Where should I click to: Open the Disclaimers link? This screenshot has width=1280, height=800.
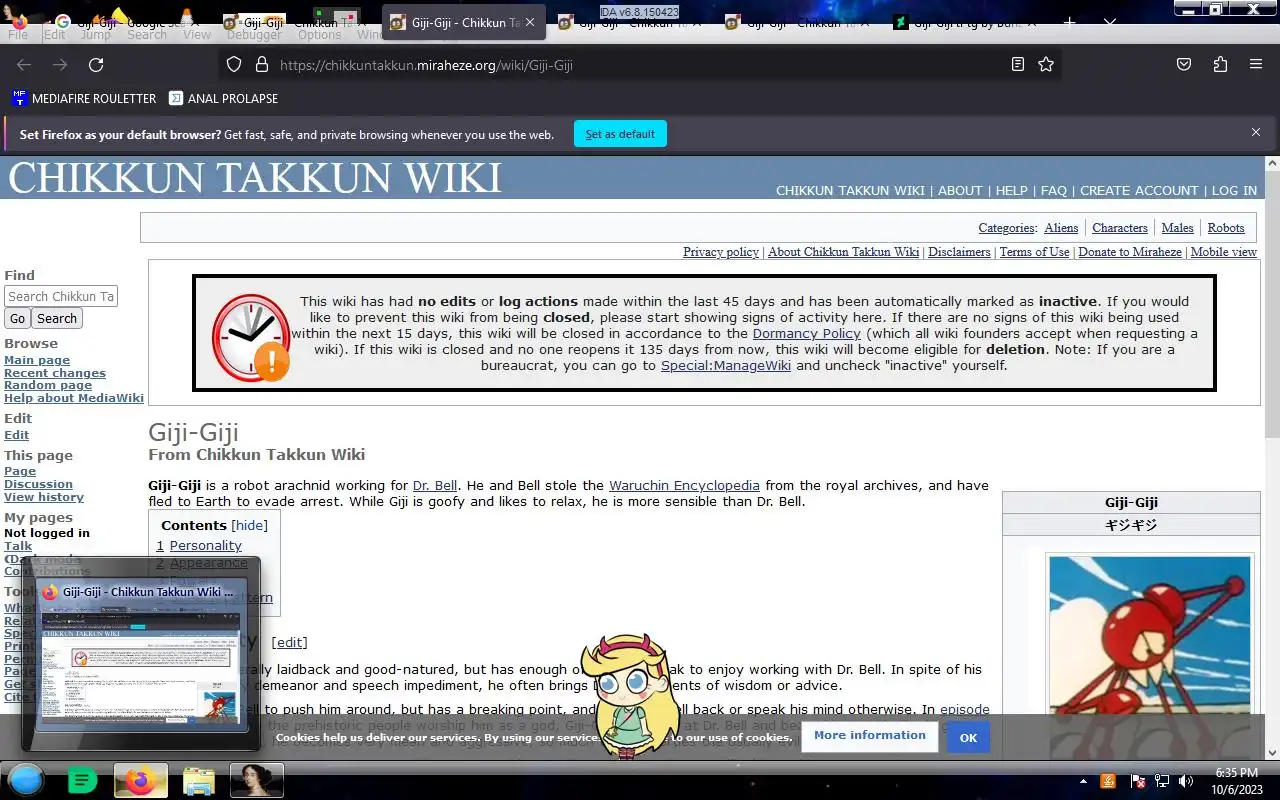pos(959,252)
